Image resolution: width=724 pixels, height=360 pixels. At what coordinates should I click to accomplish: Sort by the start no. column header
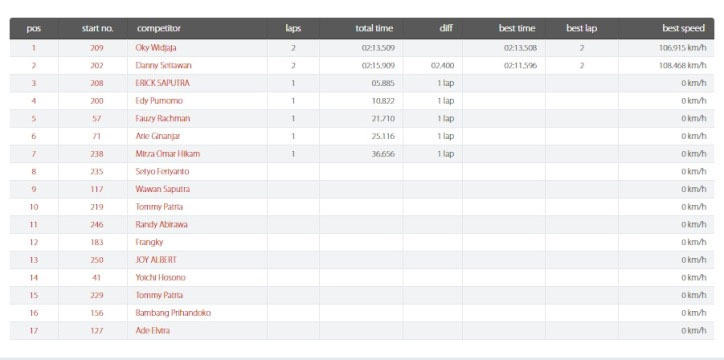[x=97, y=28]
